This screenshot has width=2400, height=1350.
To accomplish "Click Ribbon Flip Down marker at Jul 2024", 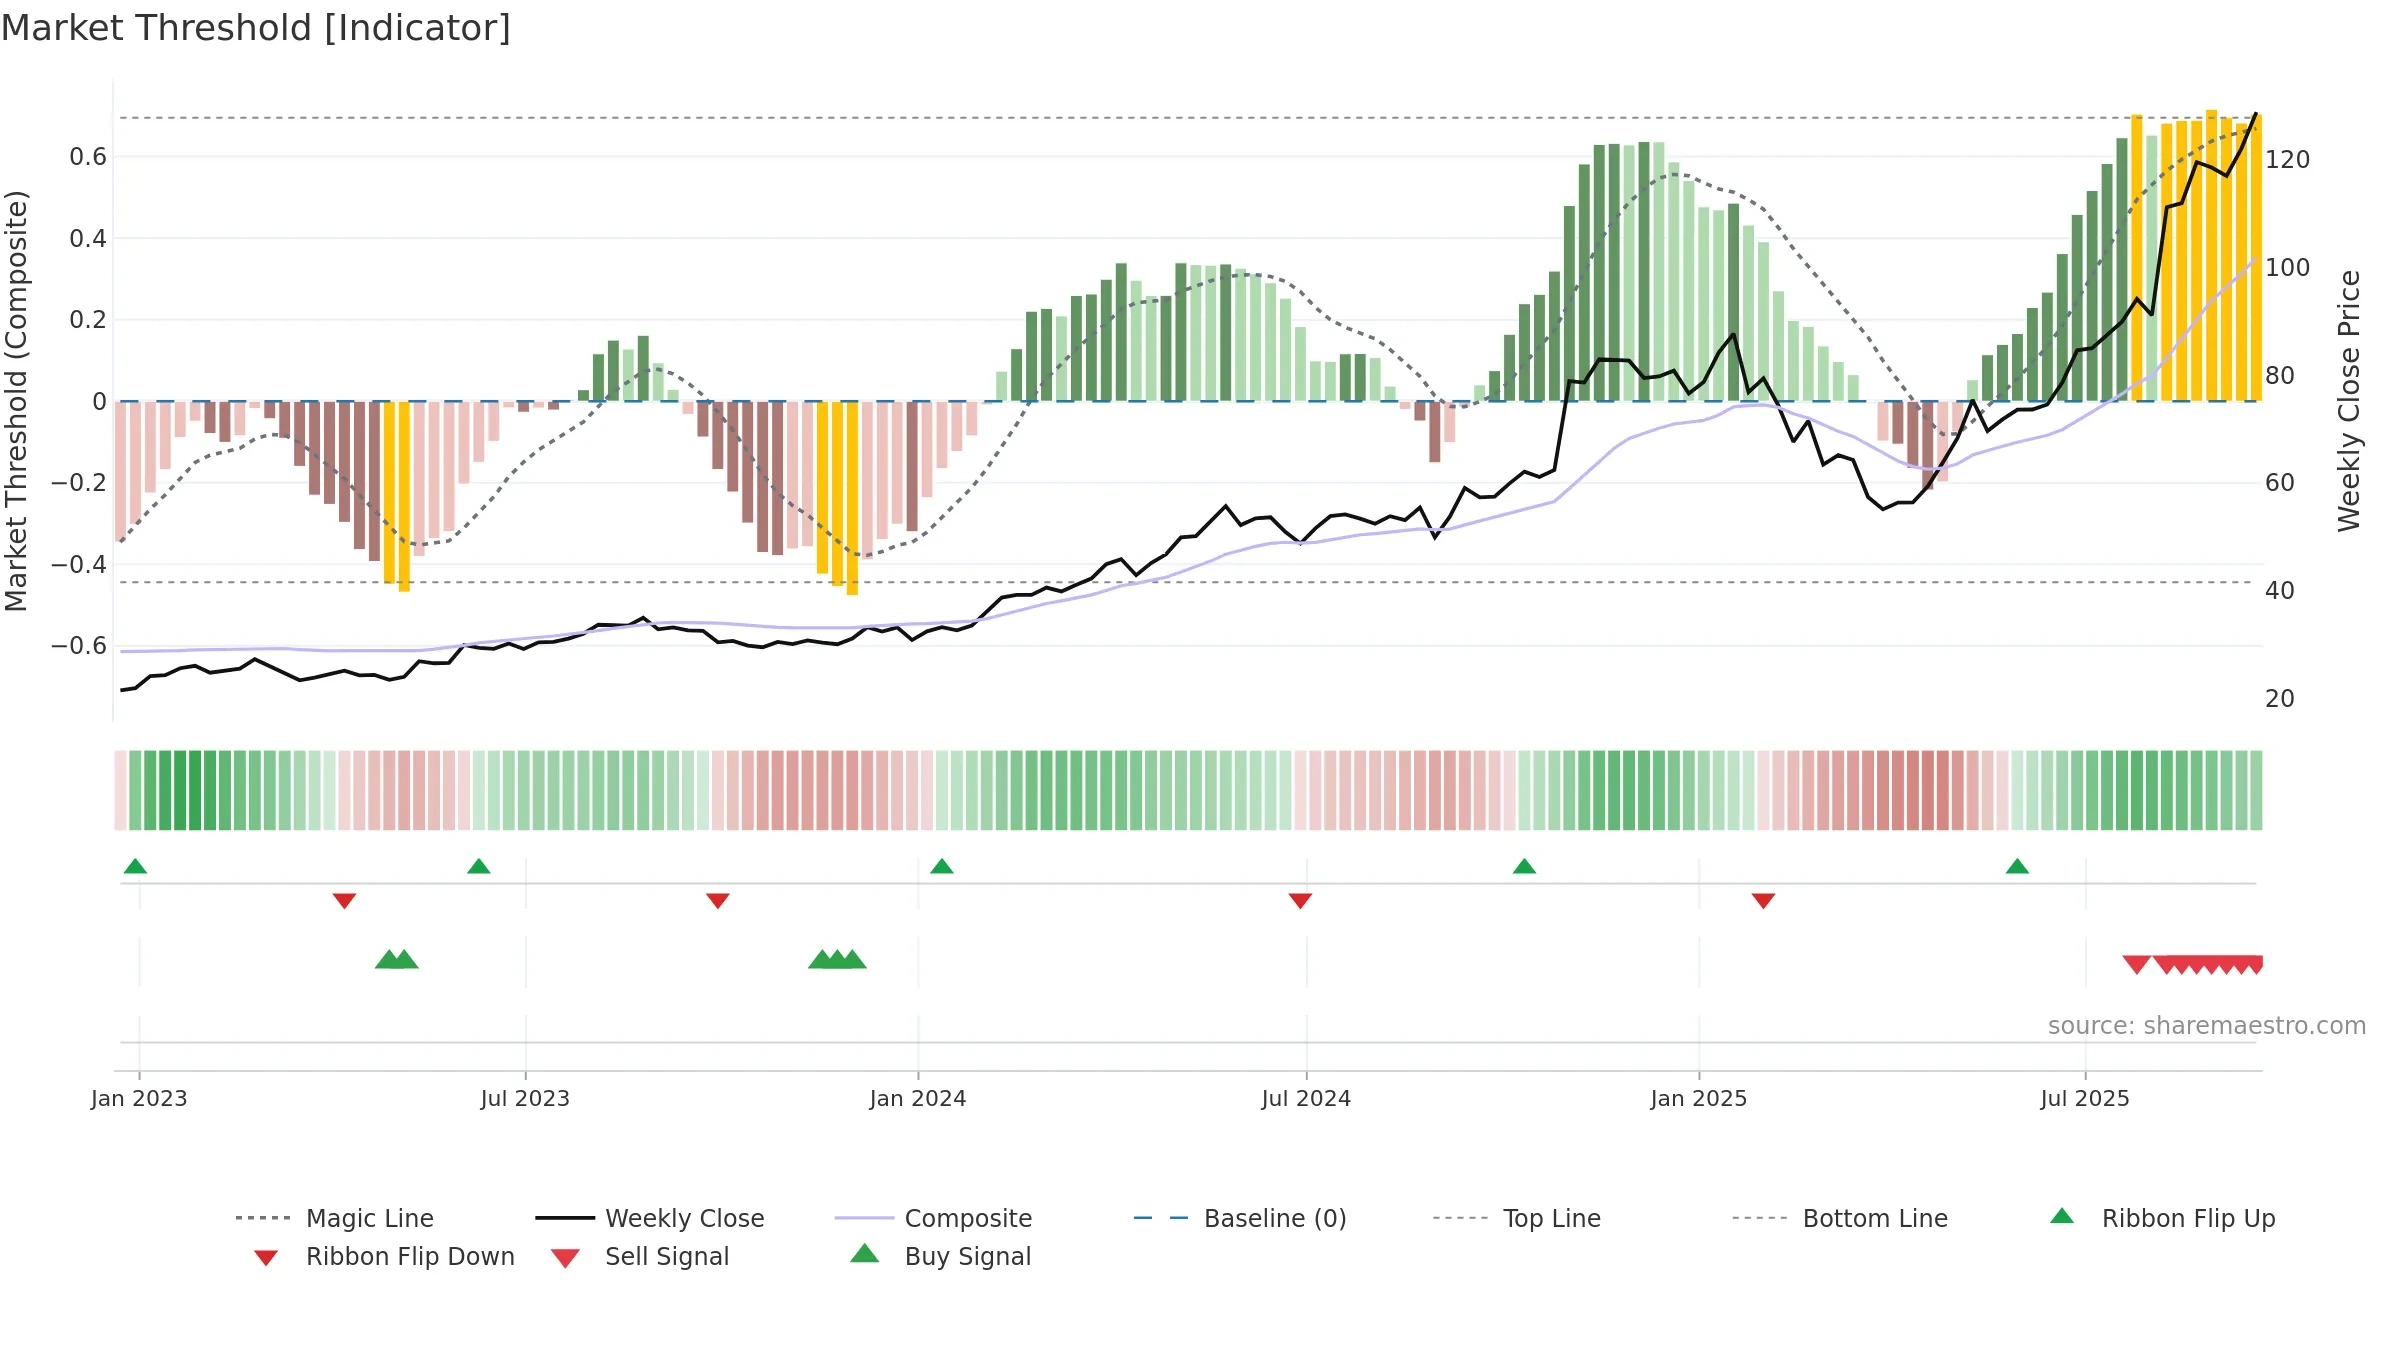I will tap(1300, 901).
